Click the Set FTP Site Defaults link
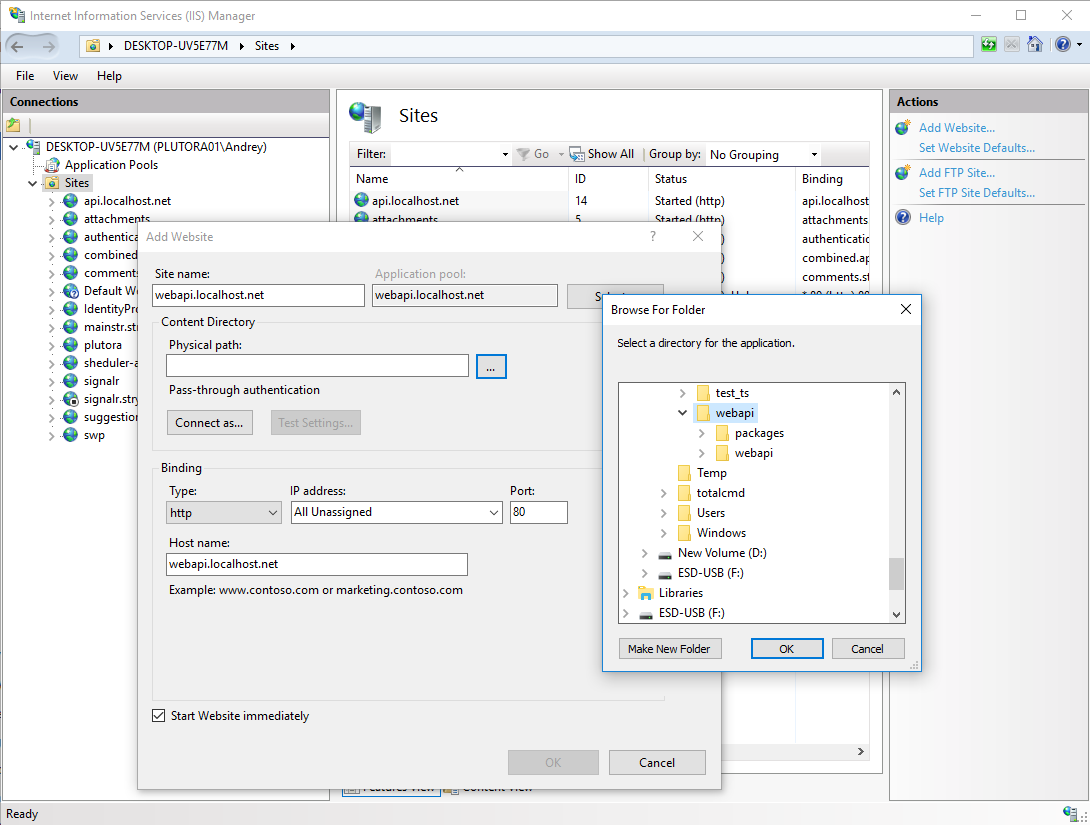 click(x=977, y=193)
